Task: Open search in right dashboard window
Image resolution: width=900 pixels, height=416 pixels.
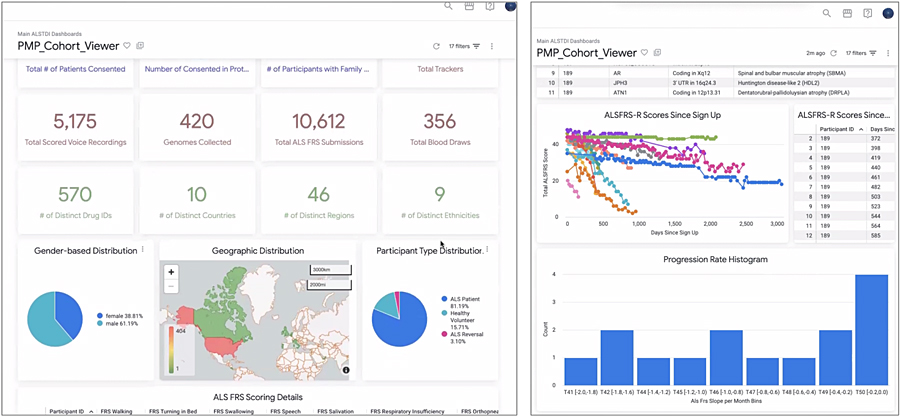Action: (827, 13)
